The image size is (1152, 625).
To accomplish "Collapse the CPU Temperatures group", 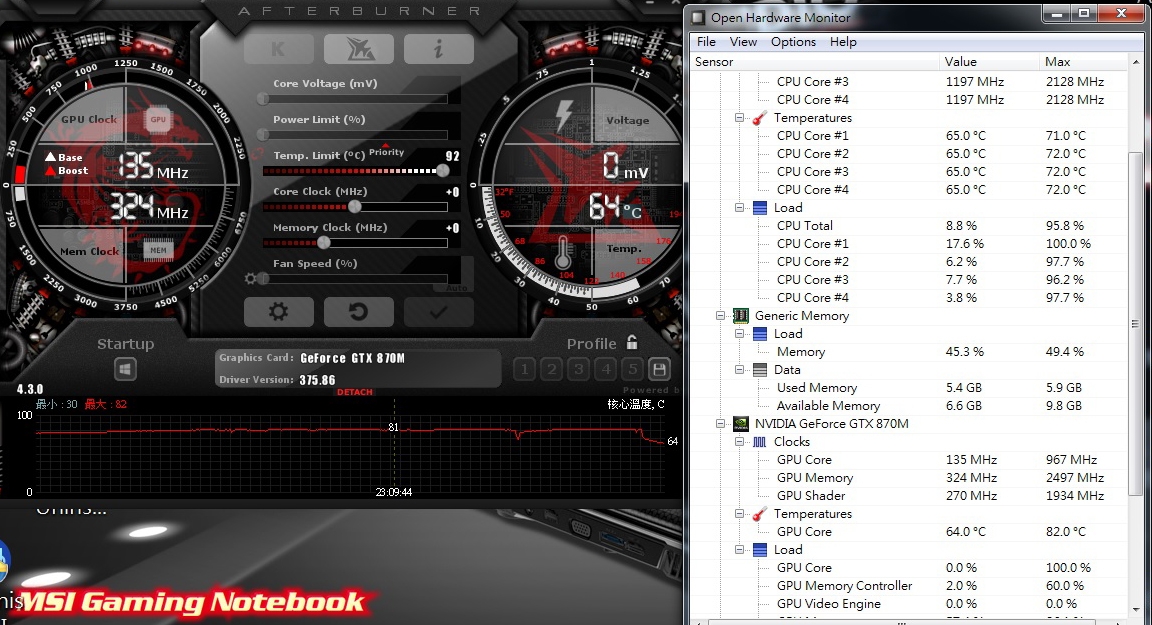I will point(739,118).
